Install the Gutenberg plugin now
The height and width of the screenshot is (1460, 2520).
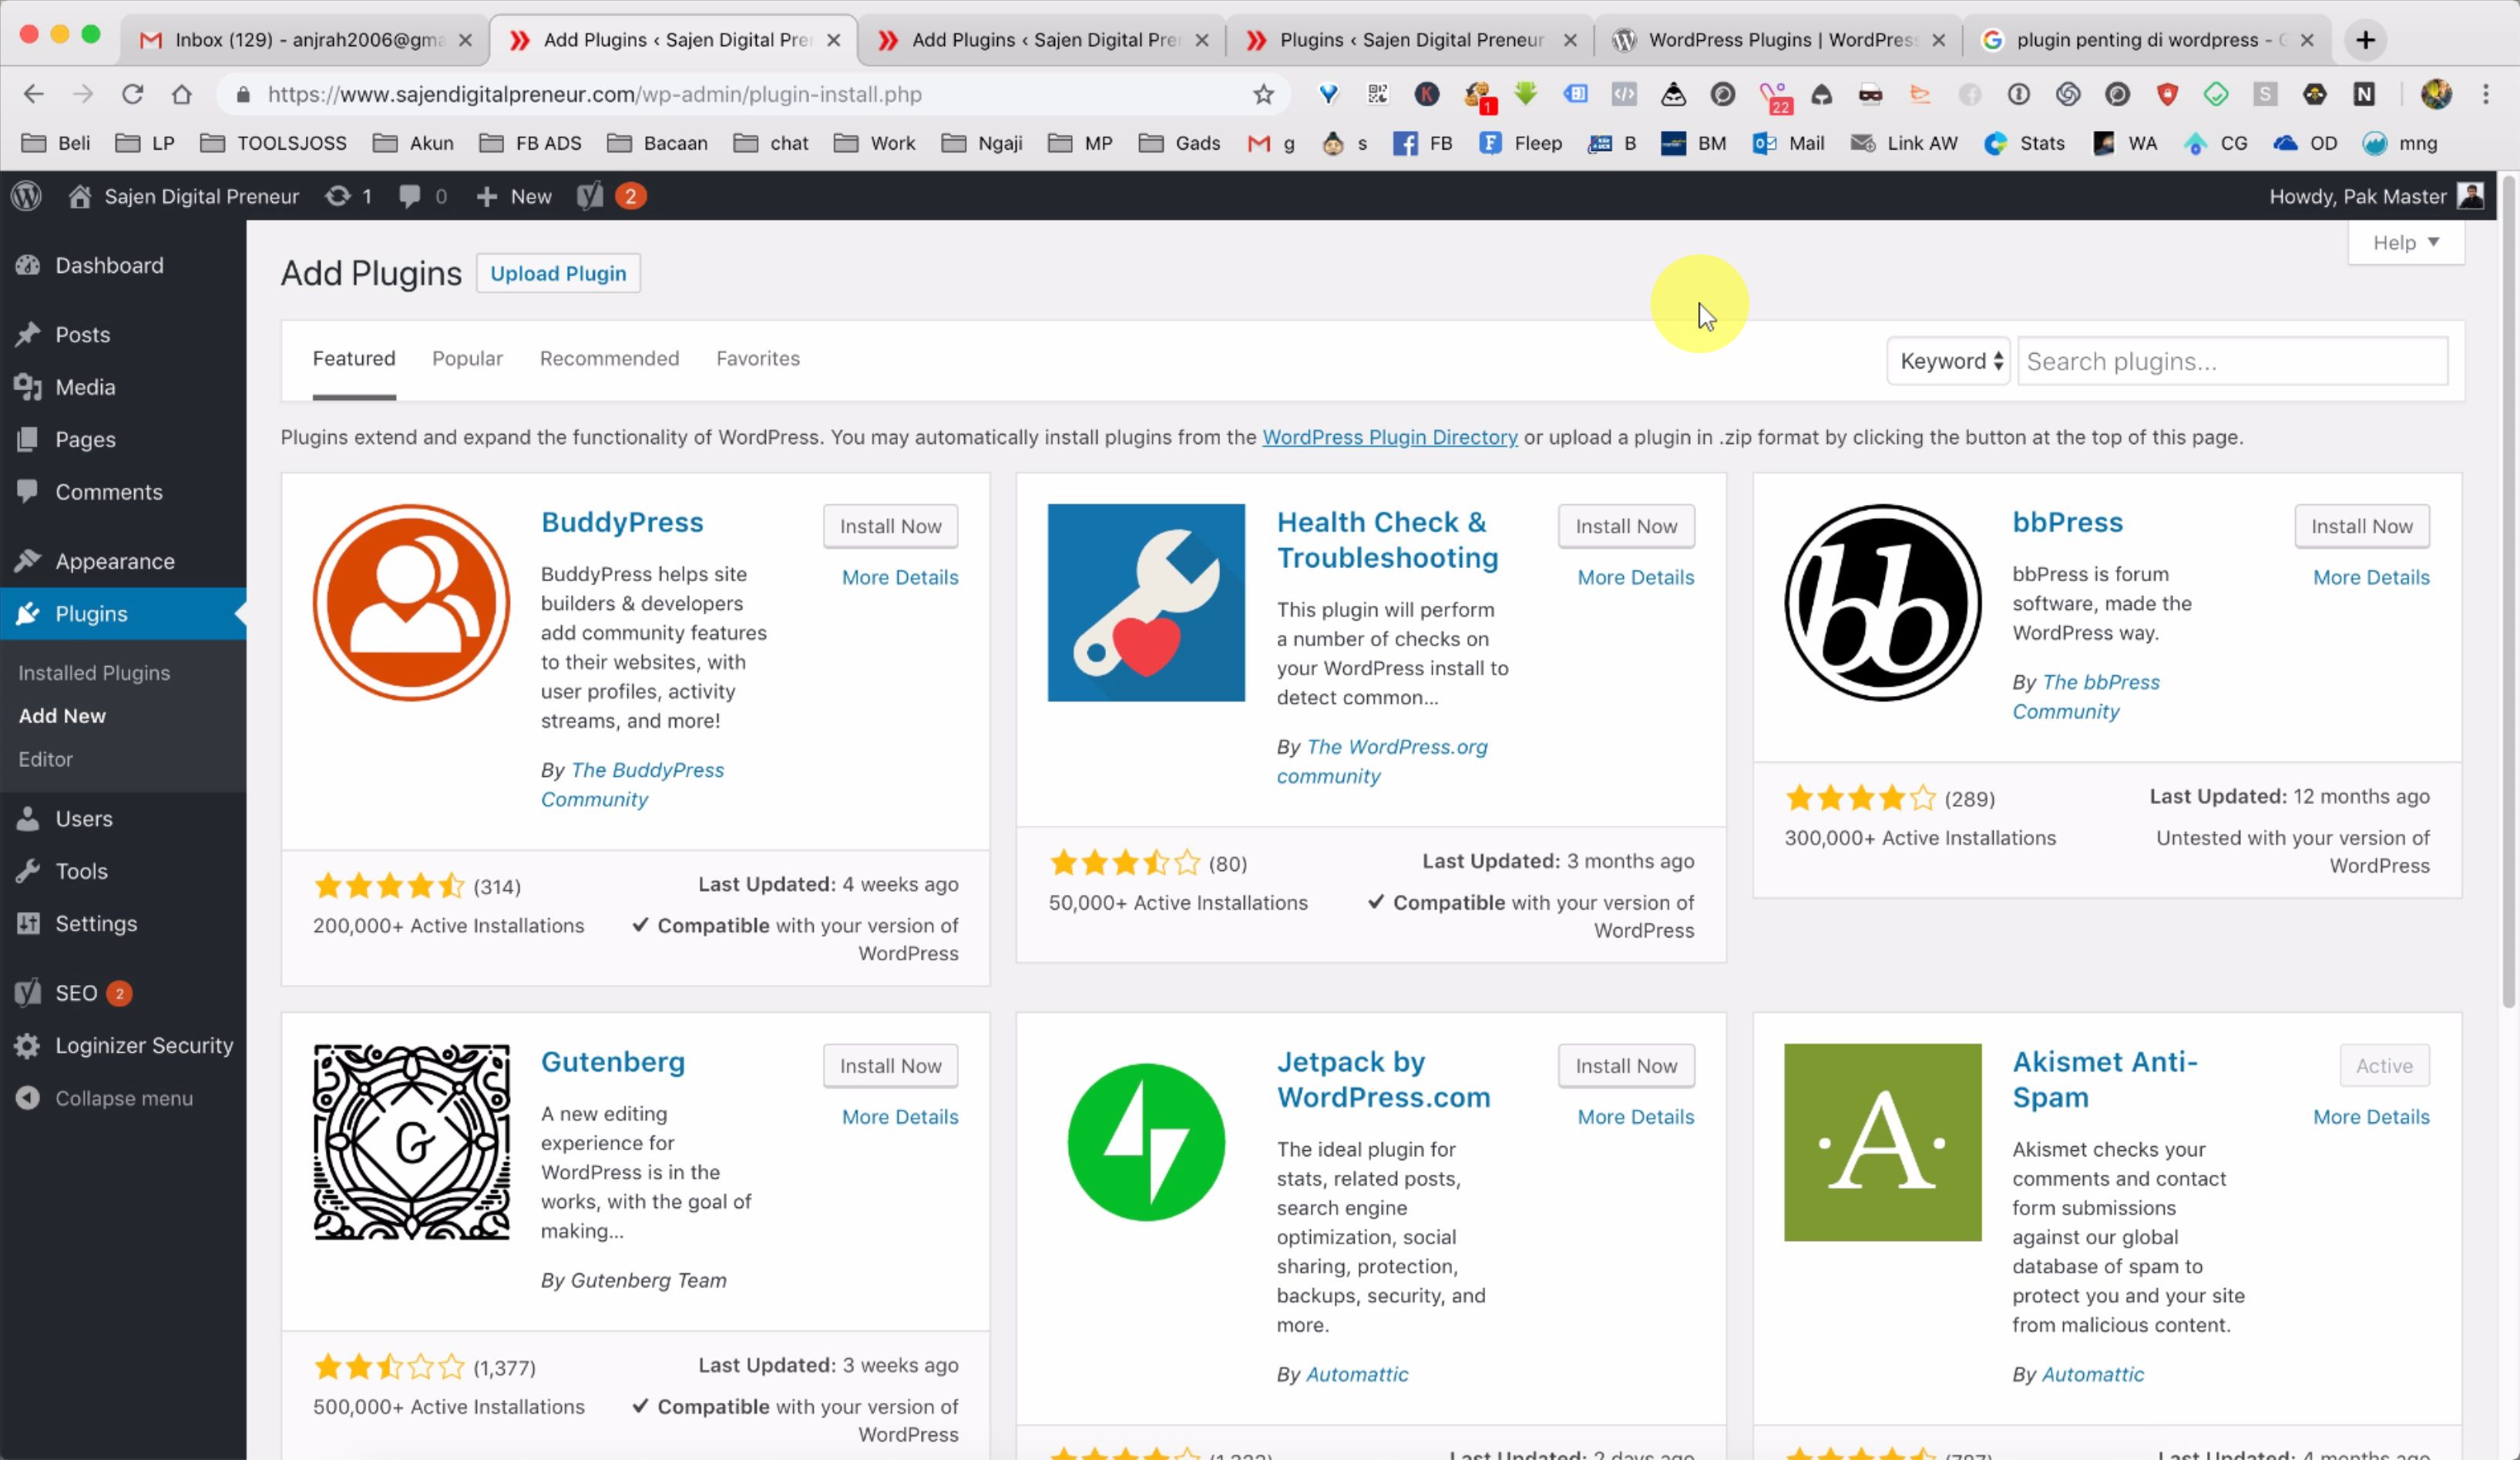tap(890, 1066)
